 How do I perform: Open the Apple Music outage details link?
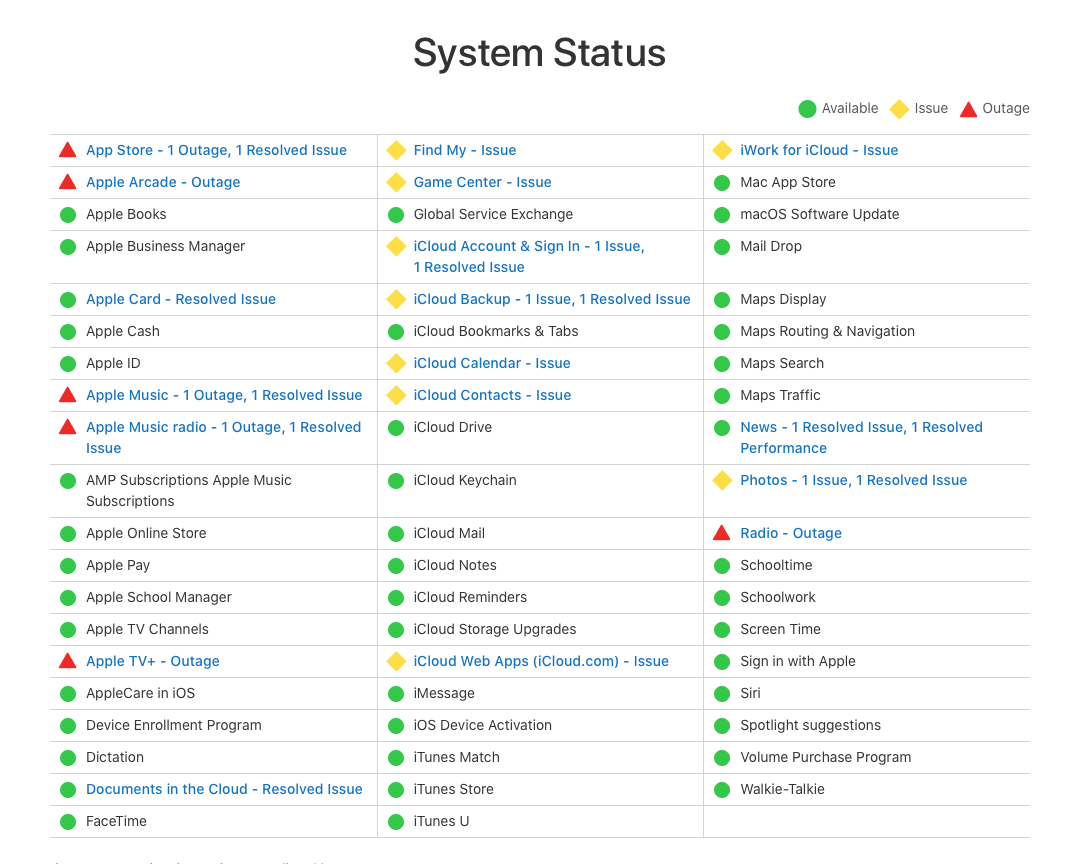[x=224, y=395]
